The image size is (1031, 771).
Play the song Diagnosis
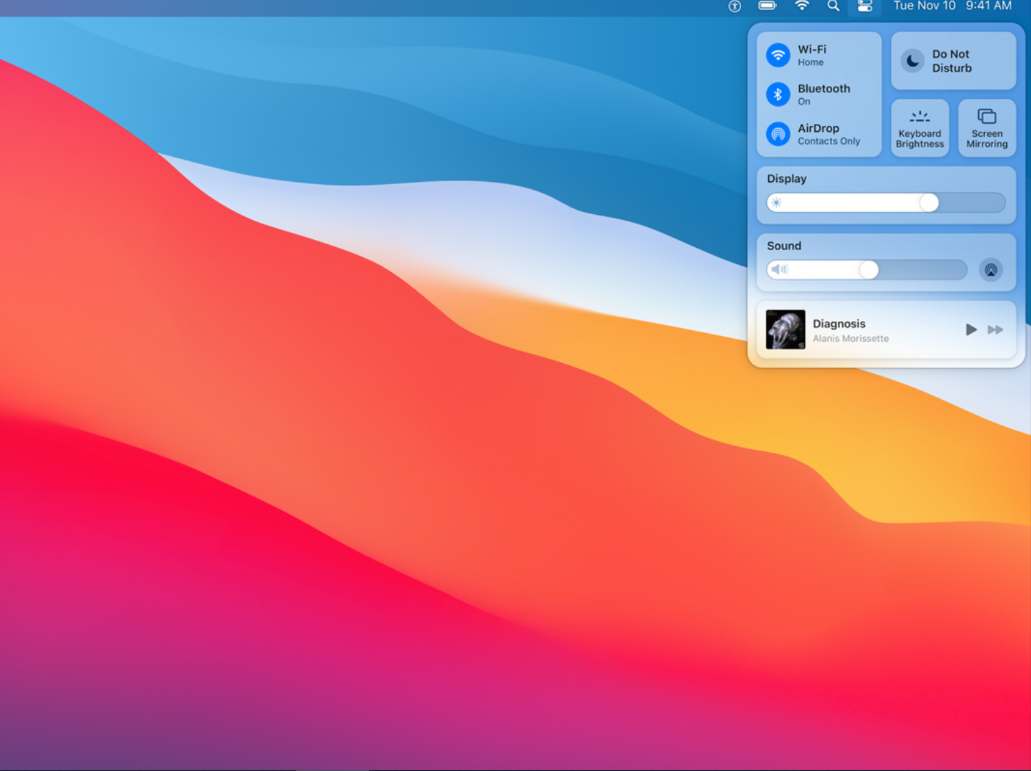[970, 329]
